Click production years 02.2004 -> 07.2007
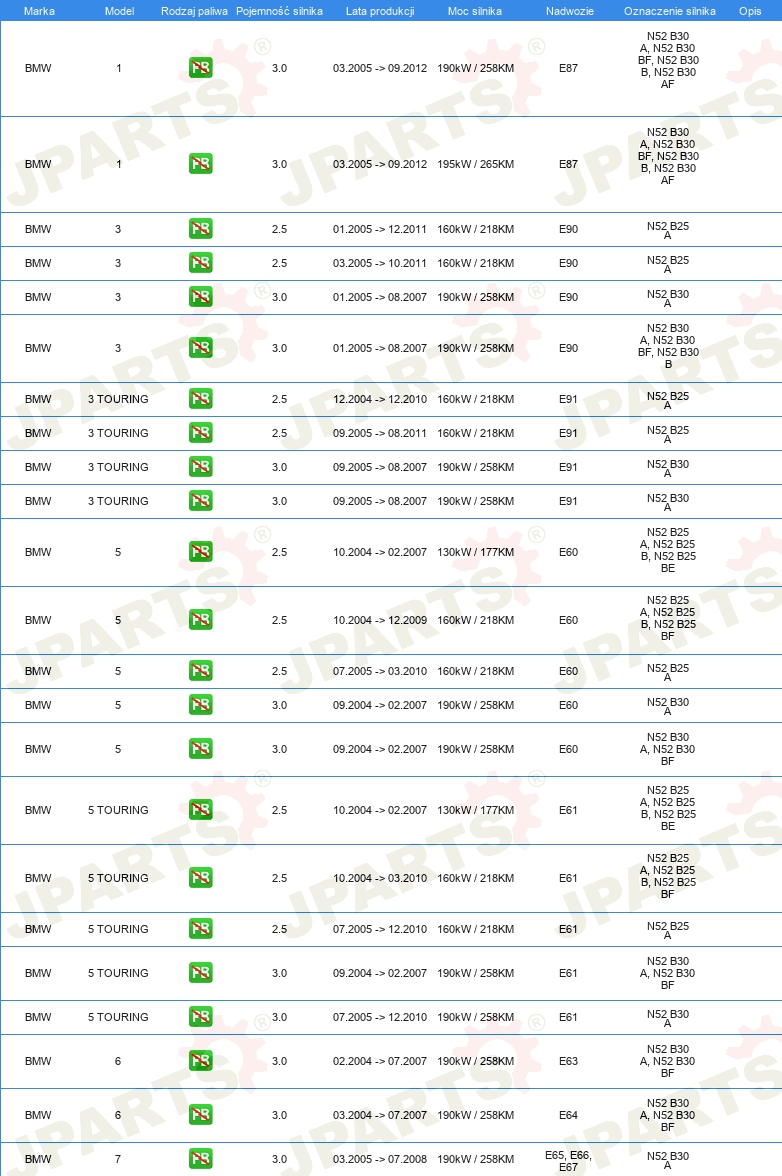 pyautogui.click(x=380, y=1060)
